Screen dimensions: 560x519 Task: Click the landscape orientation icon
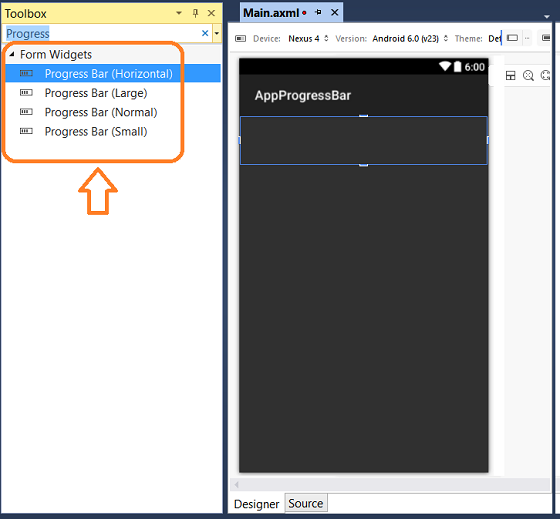512,38
